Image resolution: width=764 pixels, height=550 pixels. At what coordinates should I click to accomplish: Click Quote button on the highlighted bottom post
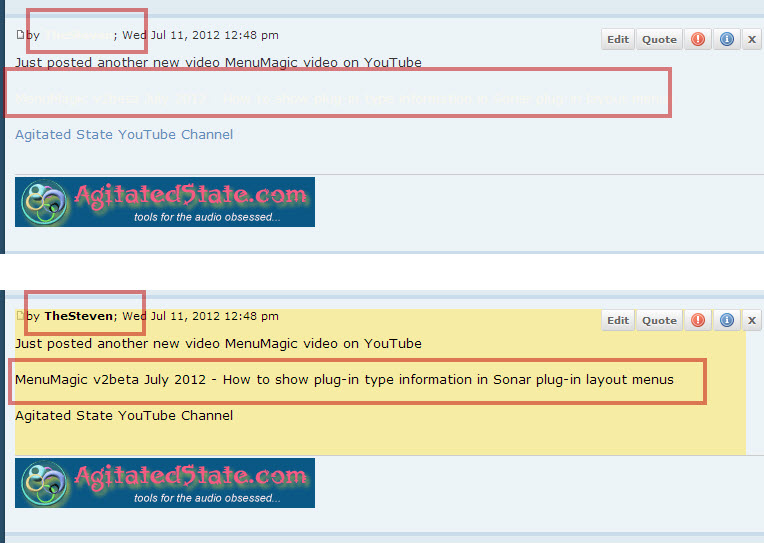click(x=659, y=321)
